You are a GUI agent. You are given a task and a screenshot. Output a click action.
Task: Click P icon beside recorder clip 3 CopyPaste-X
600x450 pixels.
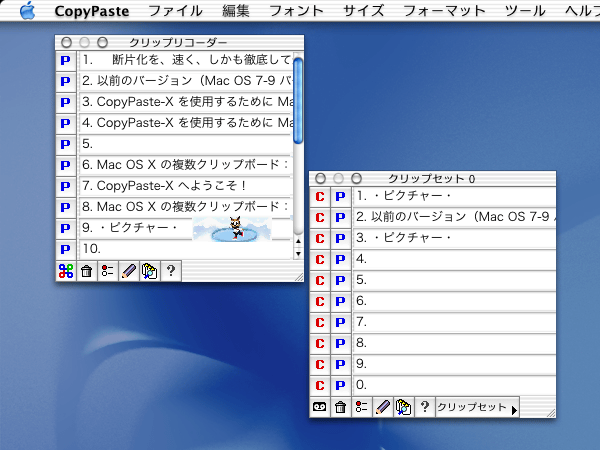66,102
